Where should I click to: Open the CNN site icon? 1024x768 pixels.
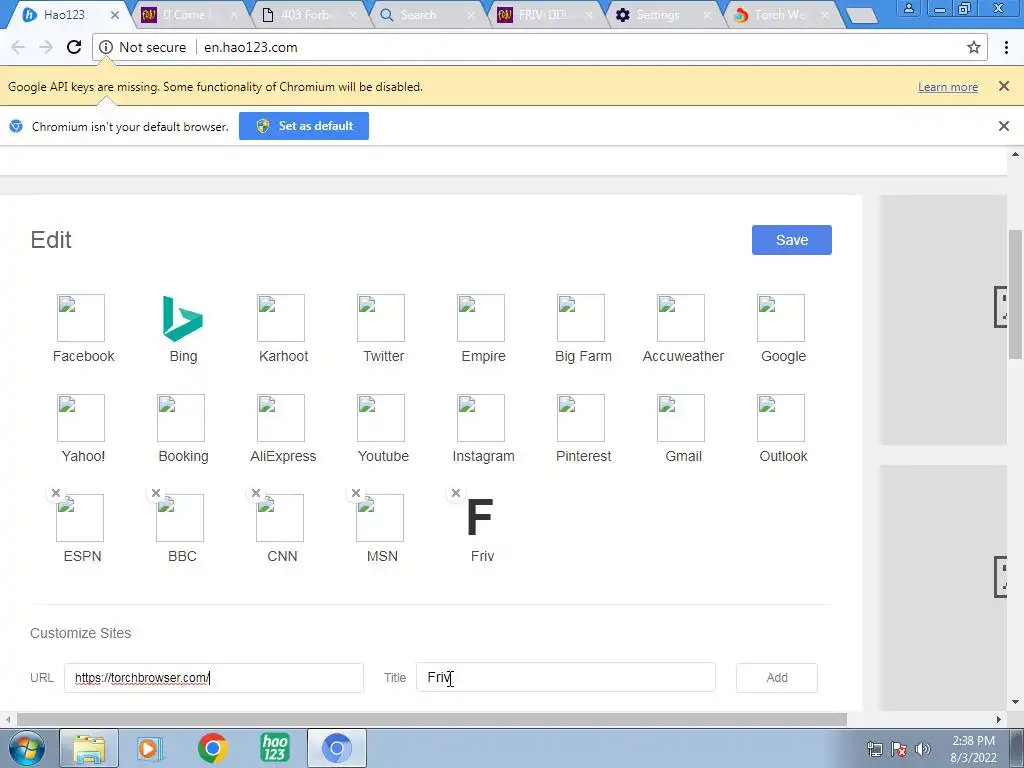(280, 518)
